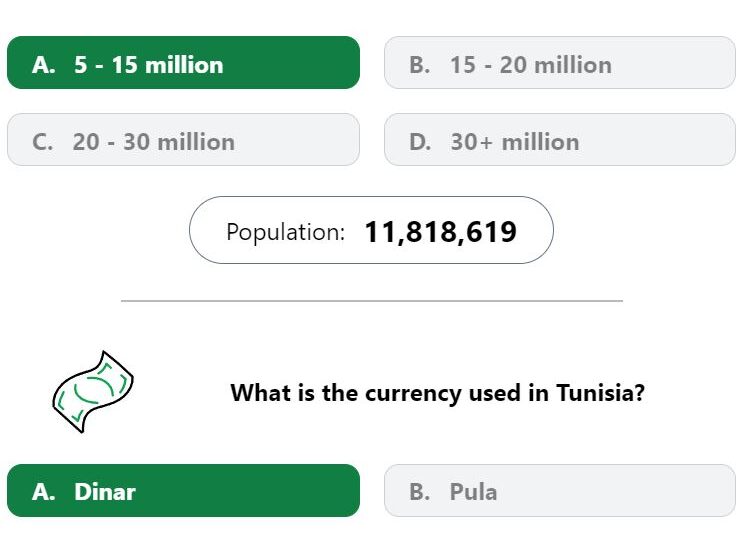Image resolution: width=741 pixels, height=536 pixels.
Task: Click the letter 'A.' beside Dinar
Action: (x=43, y=492)
